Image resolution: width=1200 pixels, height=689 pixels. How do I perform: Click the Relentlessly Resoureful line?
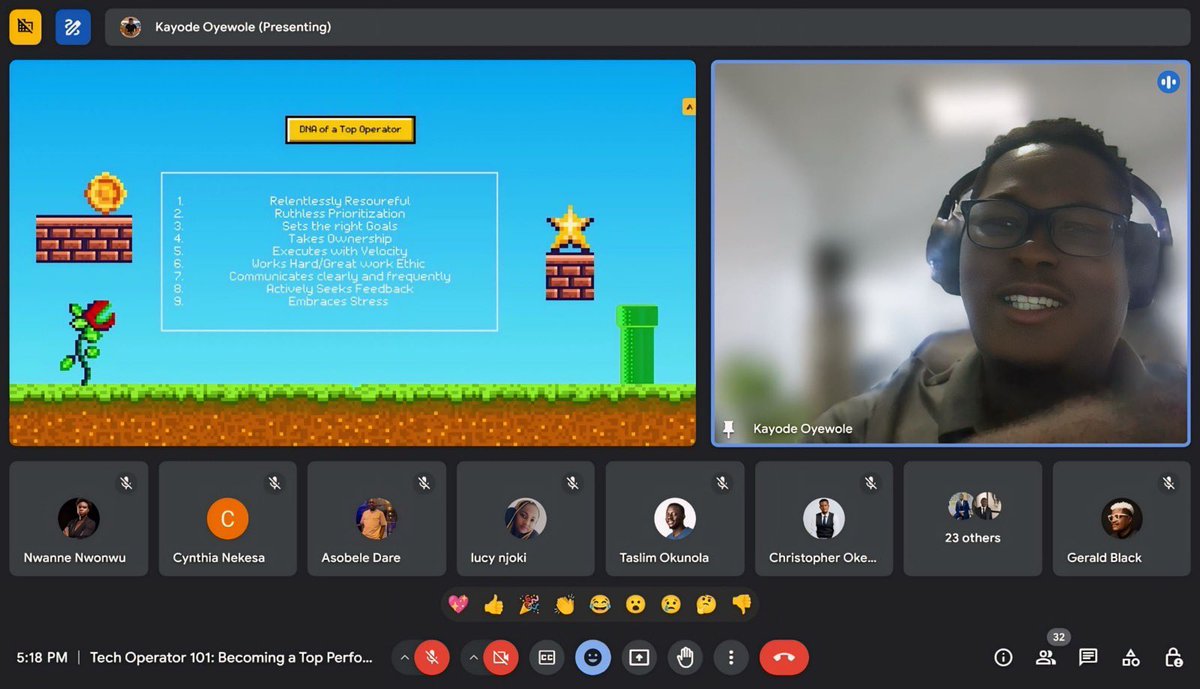[340, 201]
